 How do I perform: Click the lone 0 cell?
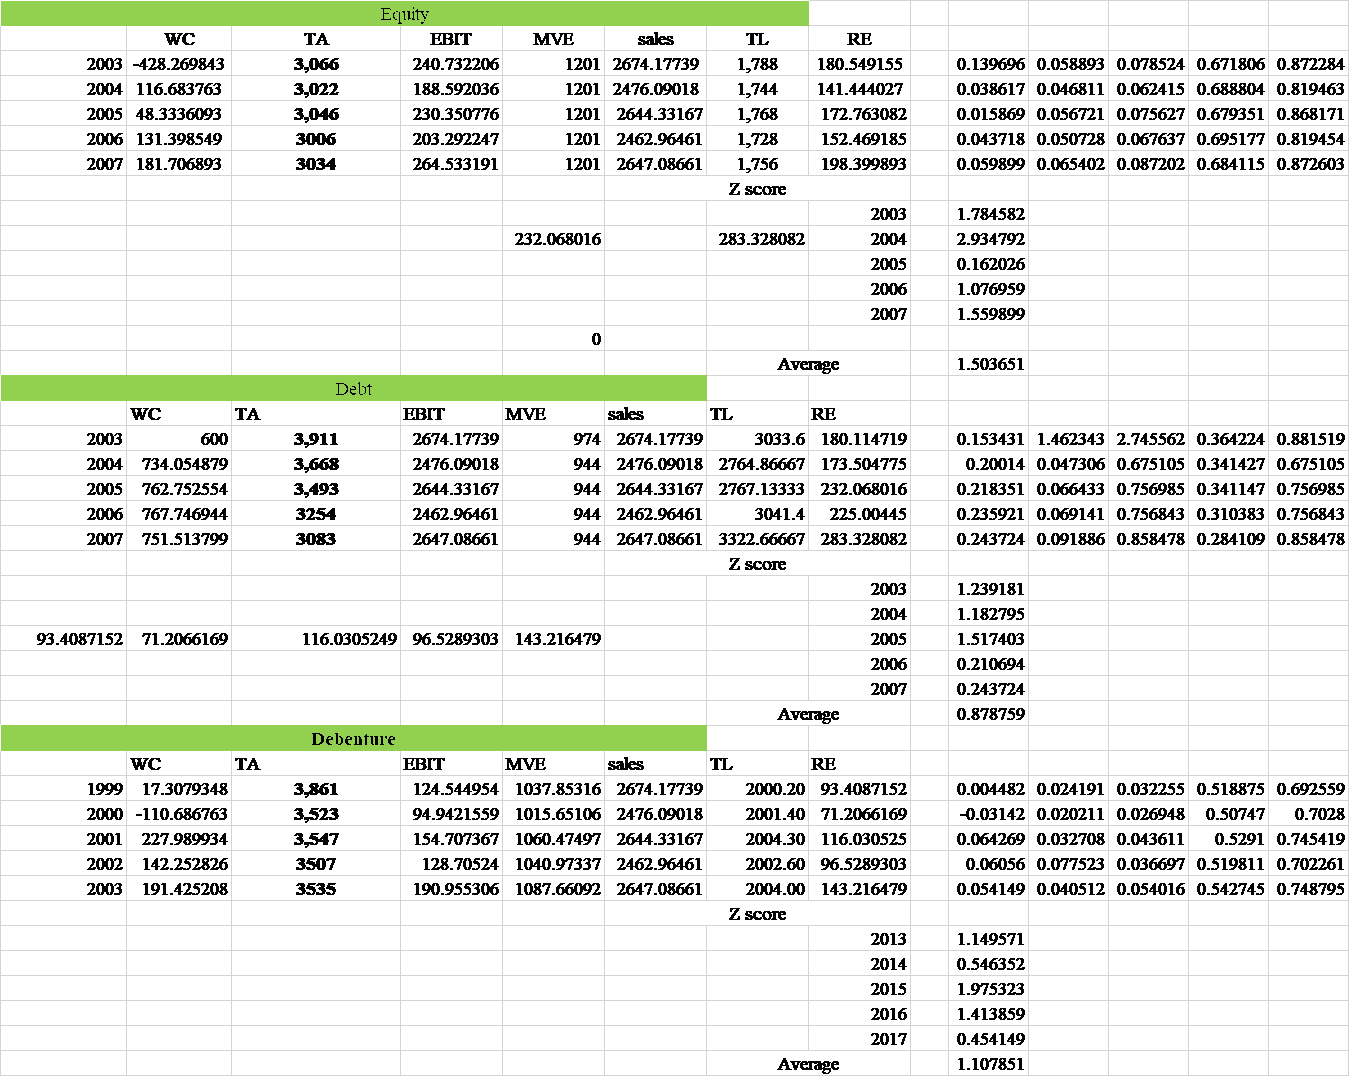[x=553, y=339]
